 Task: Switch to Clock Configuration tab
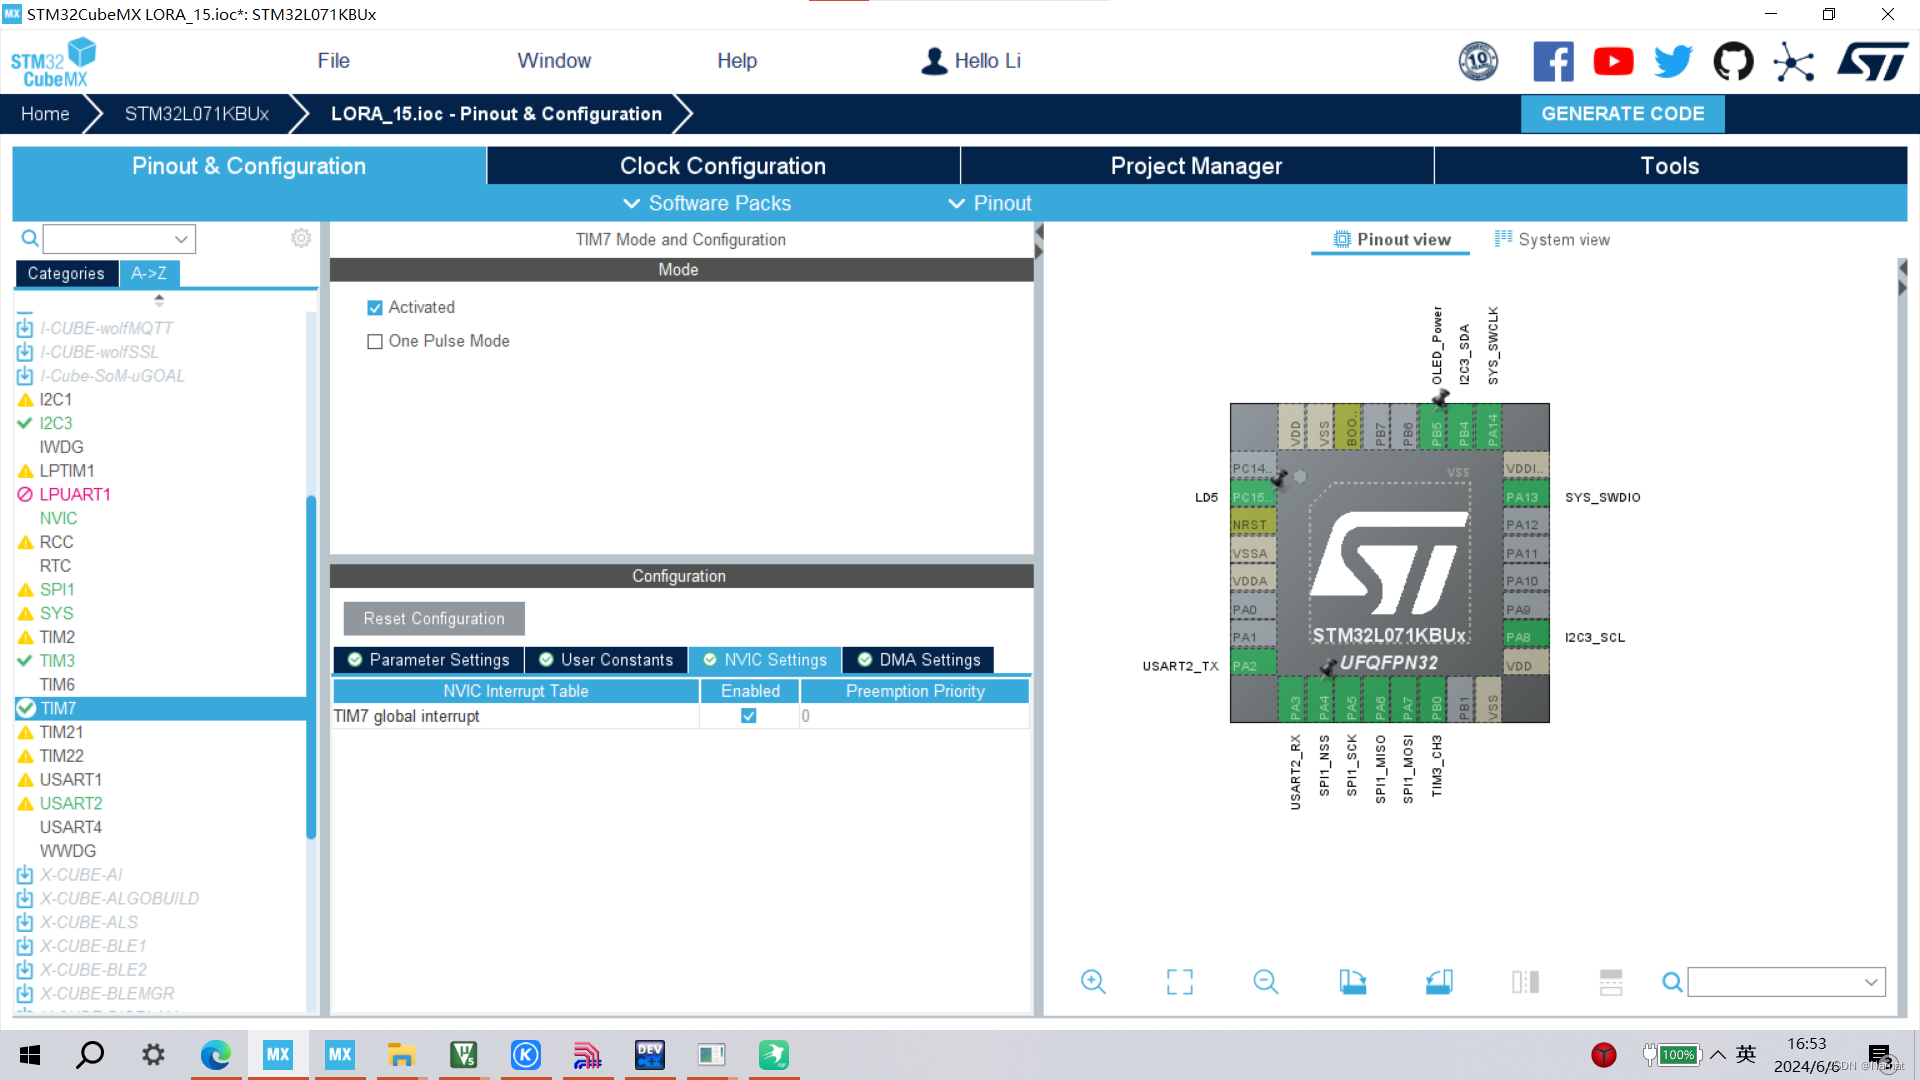click(723, 166)
